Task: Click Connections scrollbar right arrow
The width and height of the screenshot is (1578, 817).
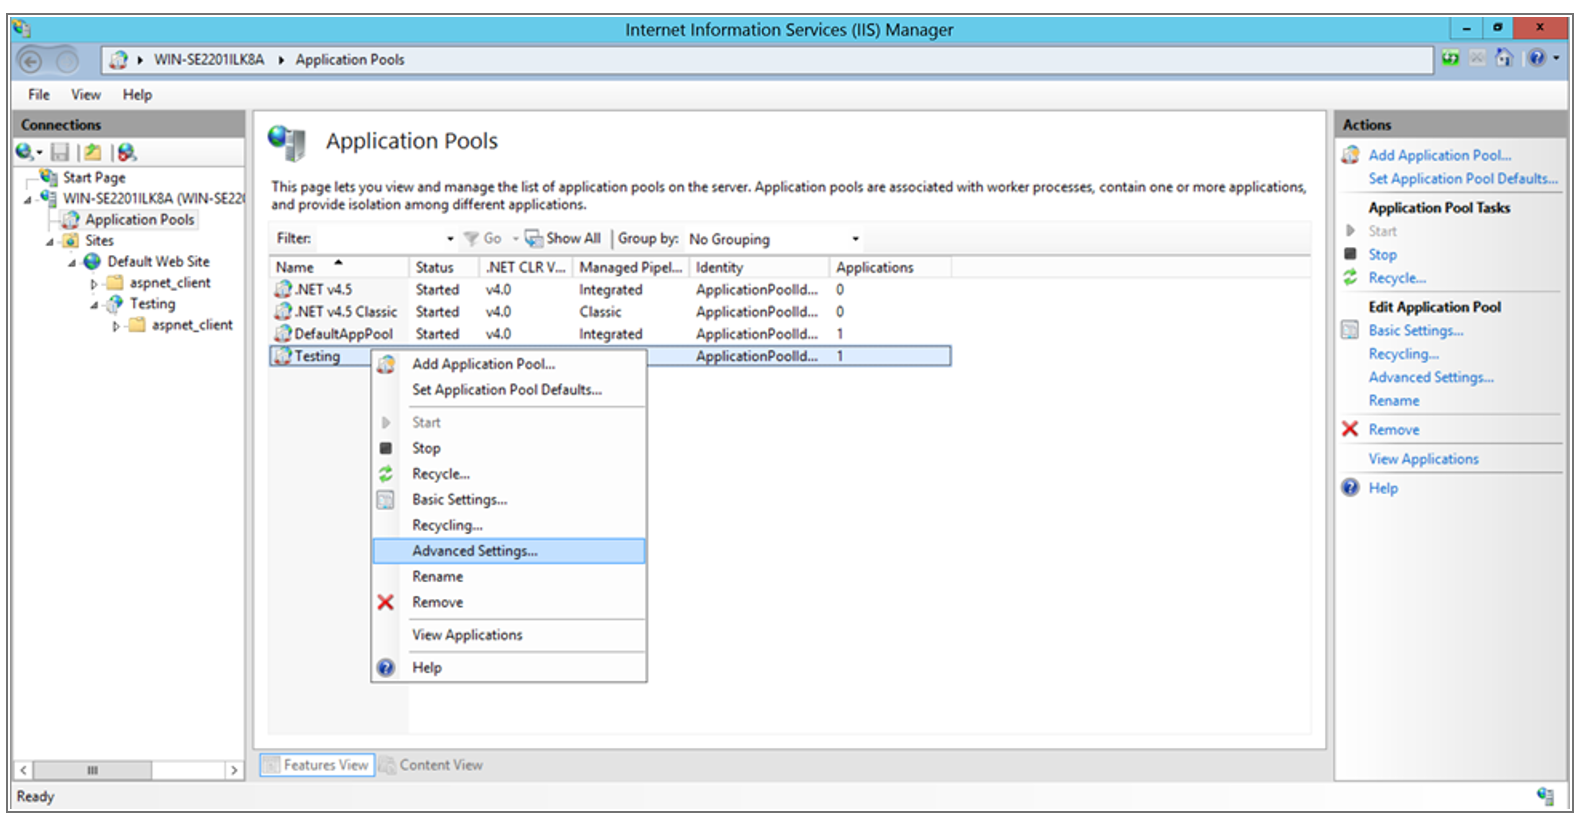Action: click(234, 770)
